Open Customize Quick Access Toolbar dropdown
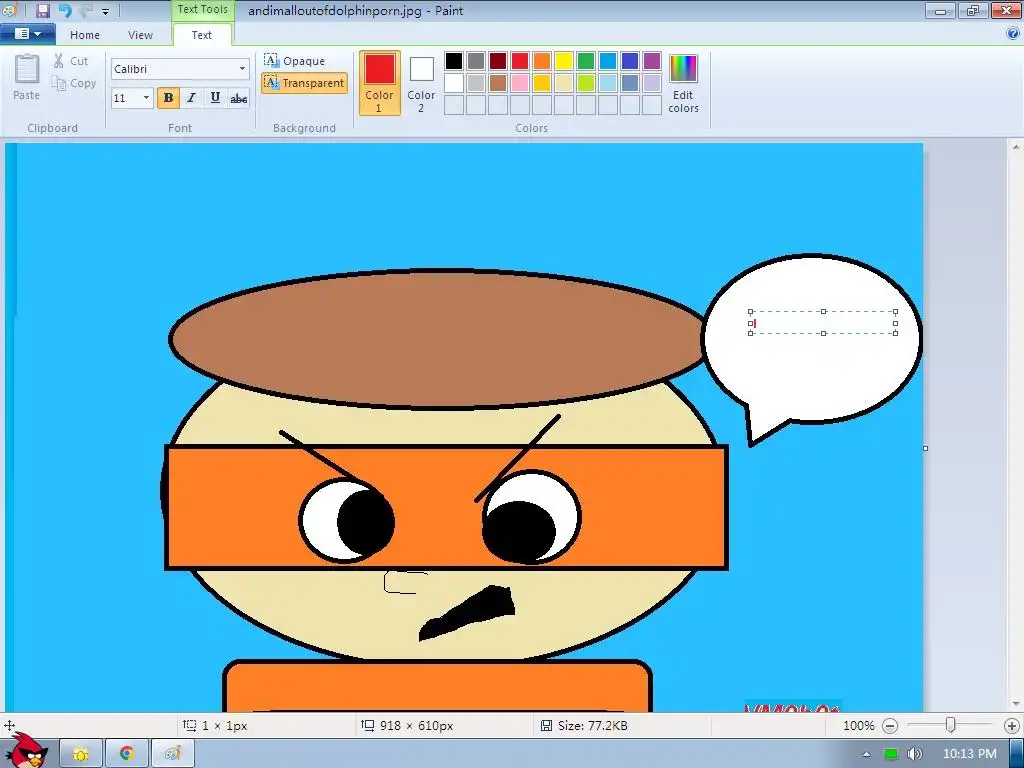Image resolution: width=1024 pixels, height=768 pixels. 105,11
